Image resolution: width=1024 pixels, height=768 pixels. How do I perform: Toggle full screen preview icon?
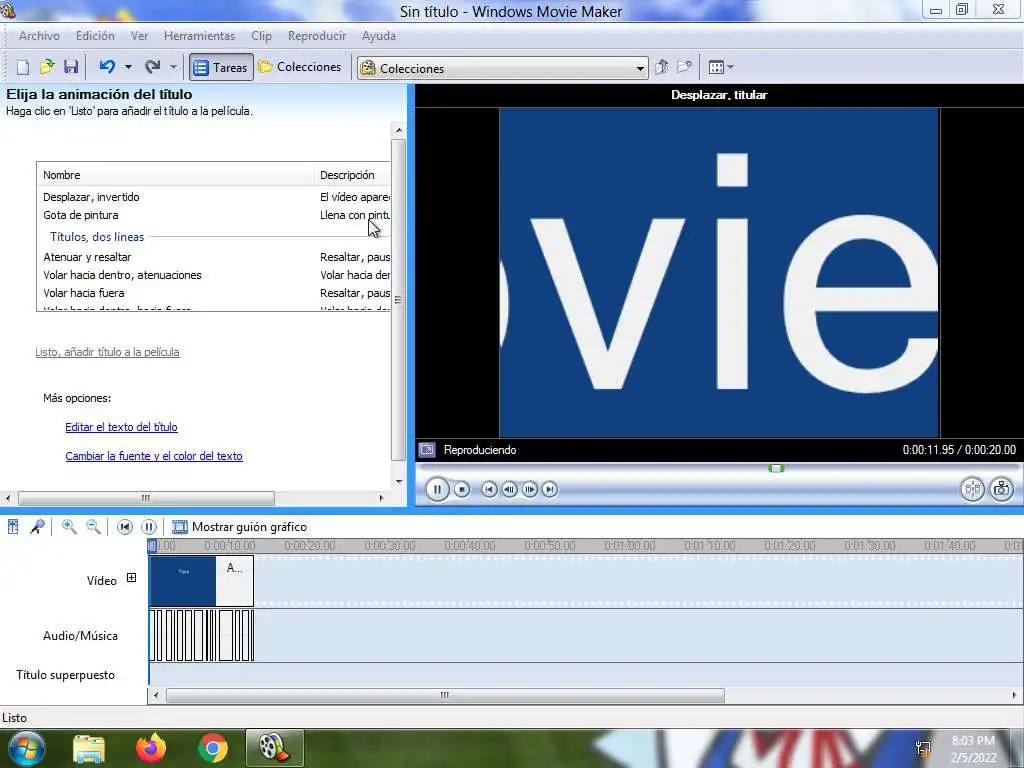click(427, 450)
